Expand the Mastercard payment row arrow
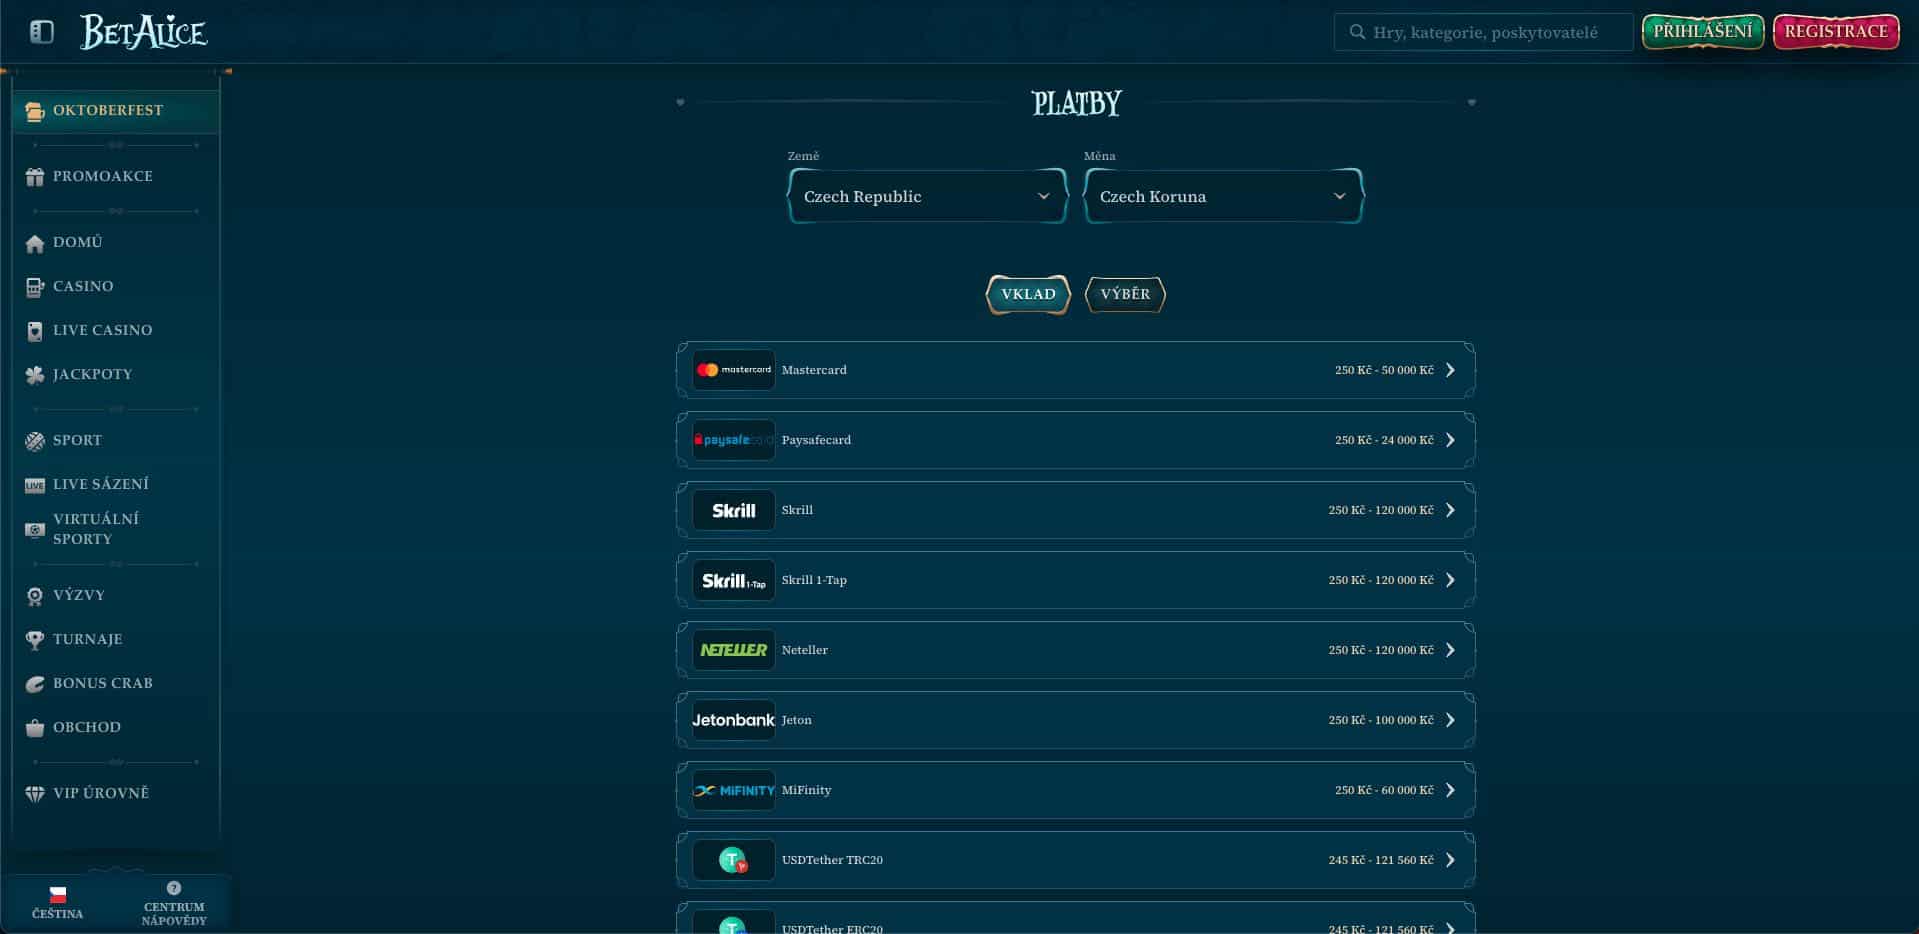The height and width of the screenshot is (934, 1919). pos(1450,370)
